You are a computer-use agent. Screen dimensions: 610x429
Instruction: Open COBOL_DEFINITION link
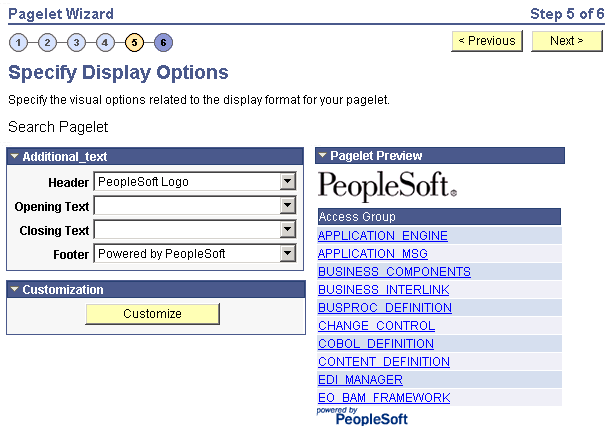[376, 344]
